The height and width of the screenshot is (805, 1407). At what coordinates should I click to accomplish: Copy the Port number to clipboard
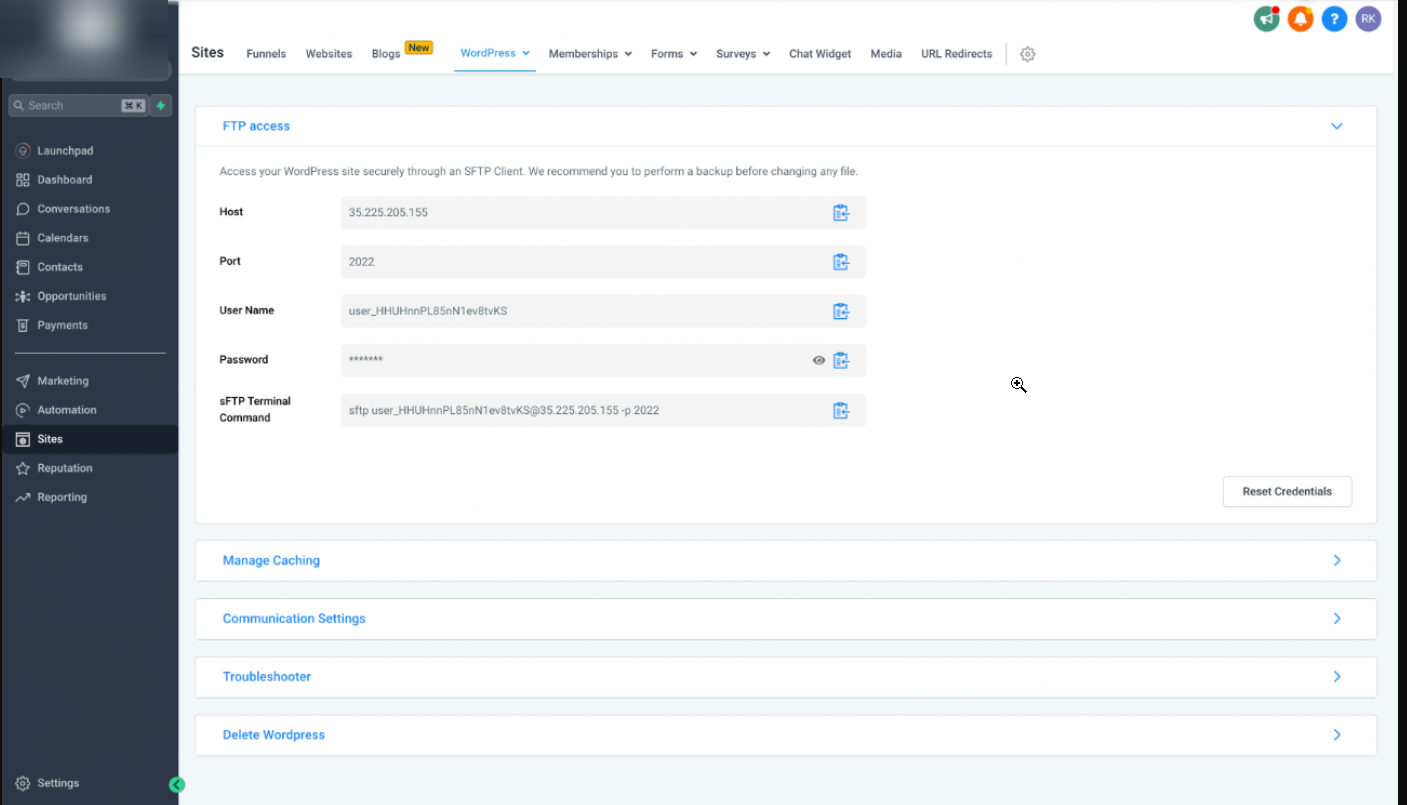pos(840,262)
